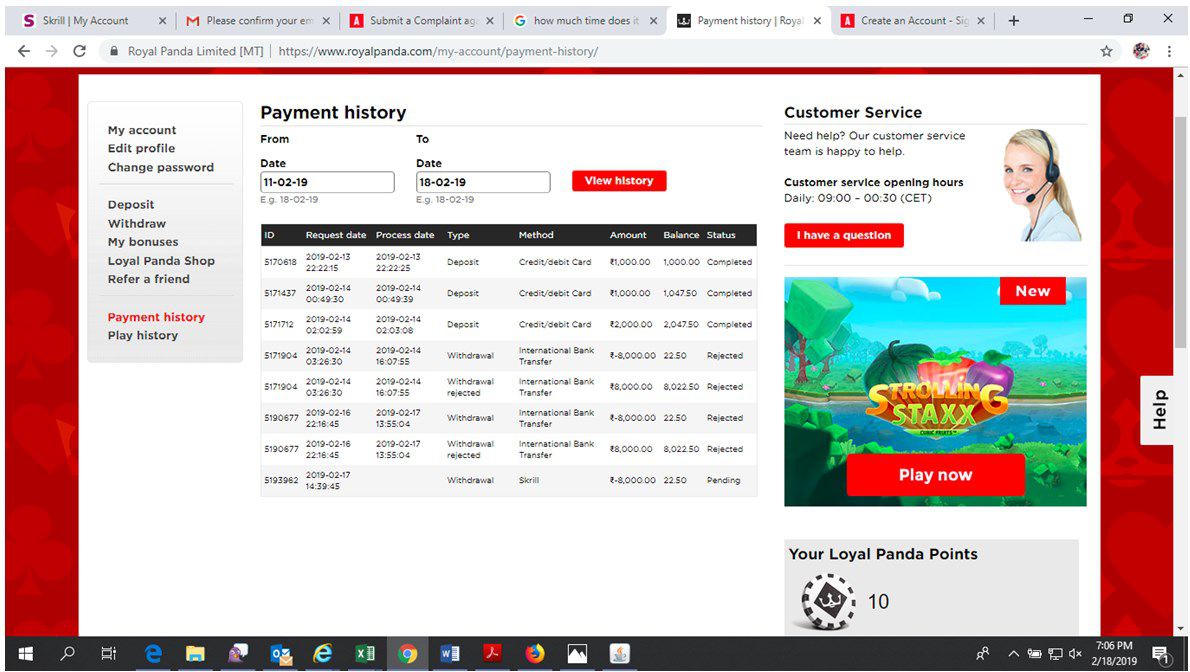Open Outlook from taskbar
Viewport: 1190px width, 672px height.
coord(281,653)
